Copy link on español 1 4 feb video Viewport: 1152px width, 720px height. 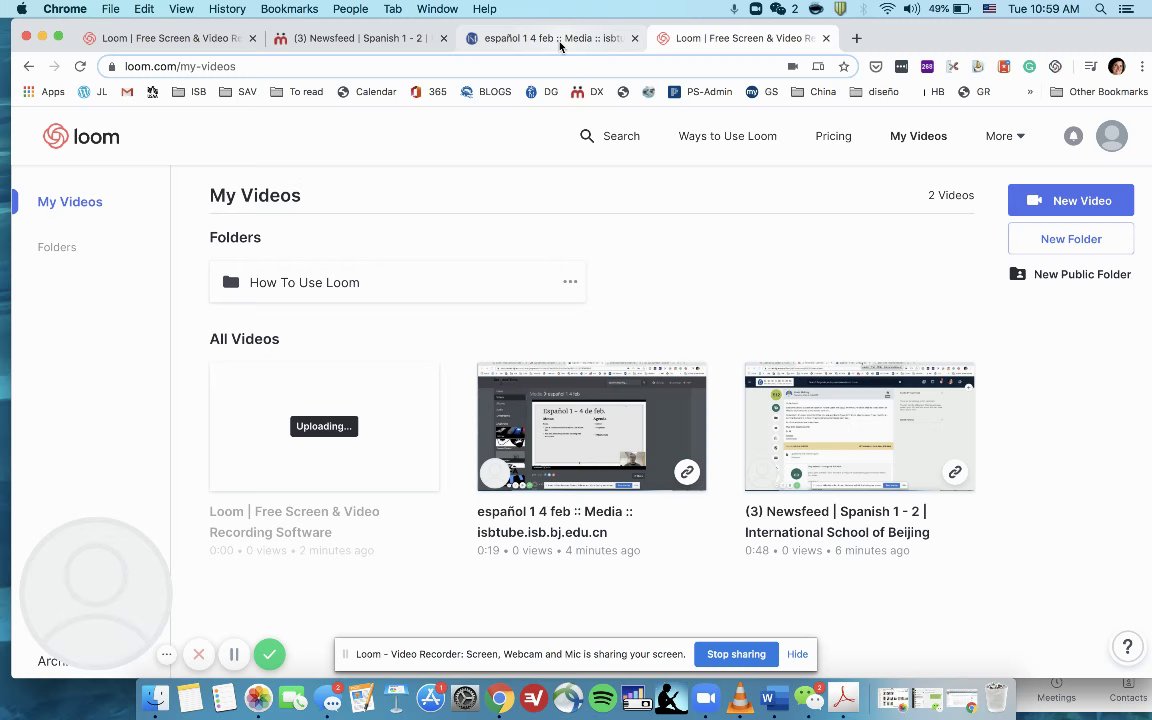(687, 472)
